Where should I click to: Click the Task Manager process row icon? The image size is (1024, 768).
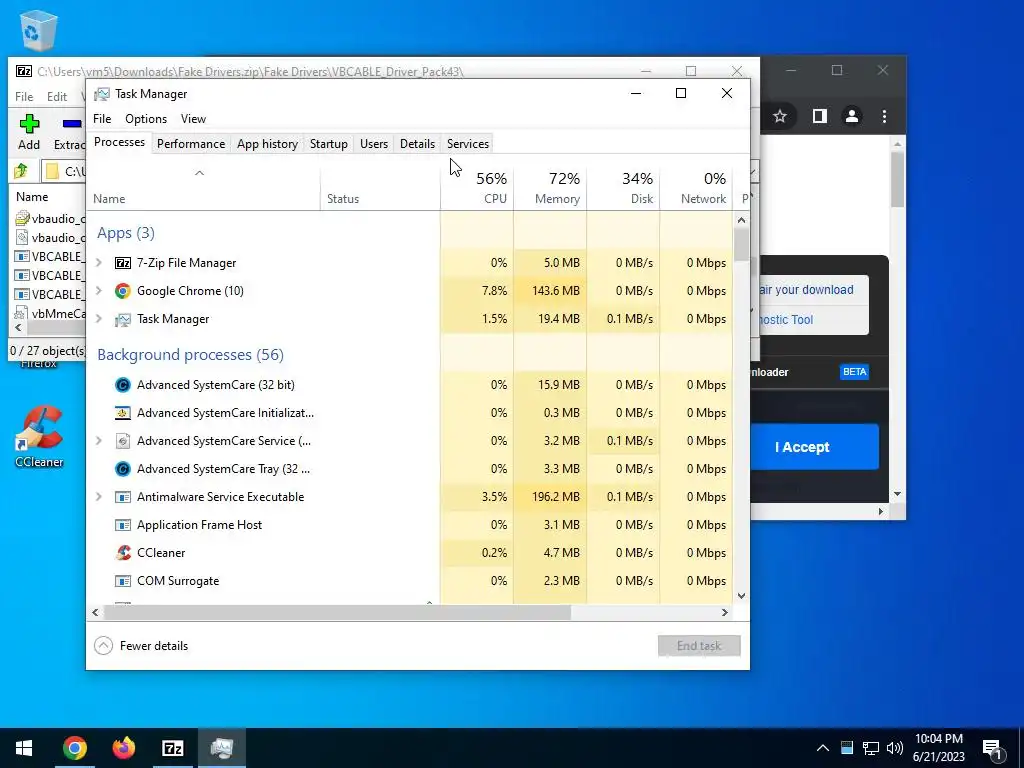click(x=123, y=319)
